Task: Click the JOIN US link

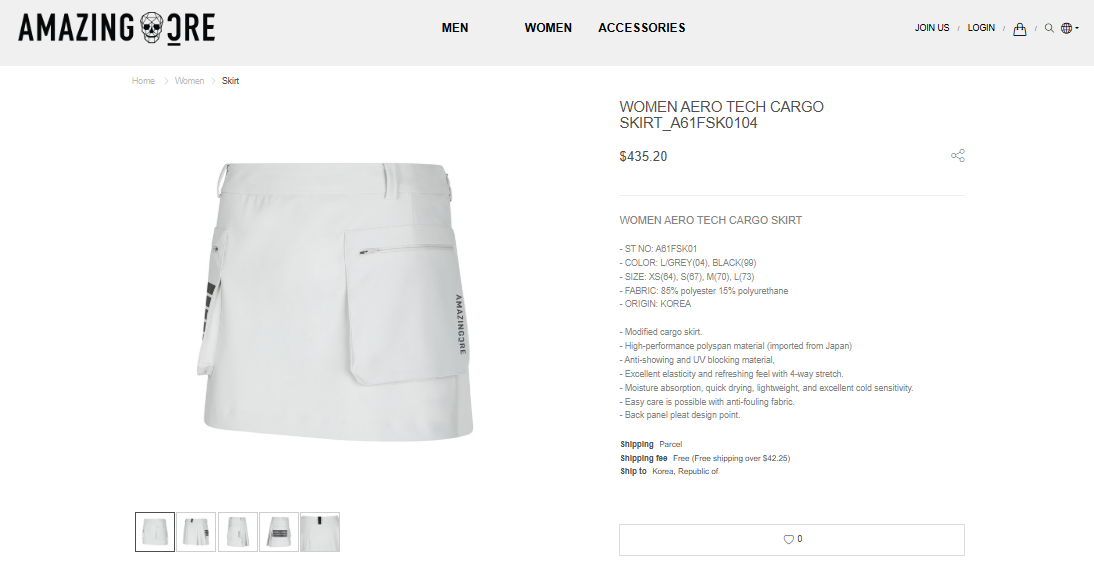Action: (932, 28)
